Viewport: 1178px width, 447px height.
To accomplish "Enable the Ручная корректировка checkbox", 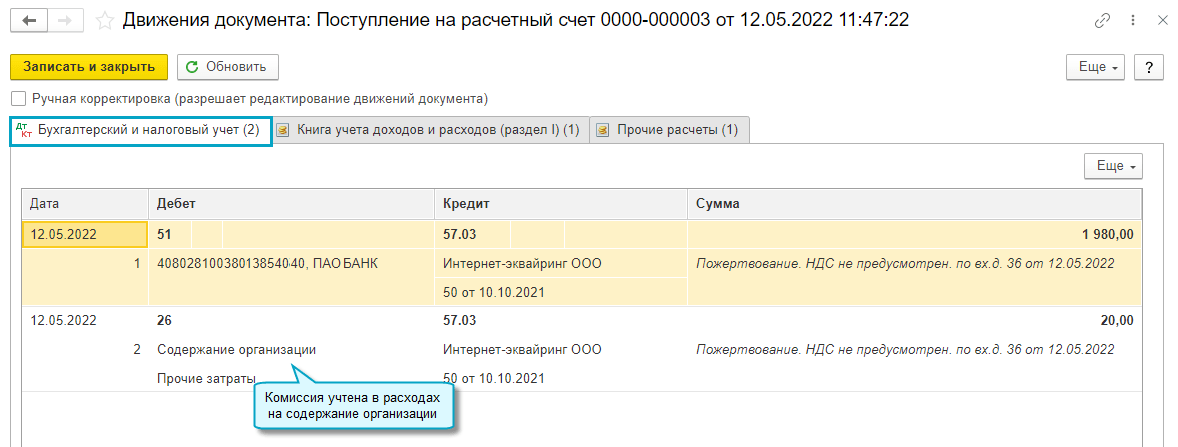I will point(18,99).
